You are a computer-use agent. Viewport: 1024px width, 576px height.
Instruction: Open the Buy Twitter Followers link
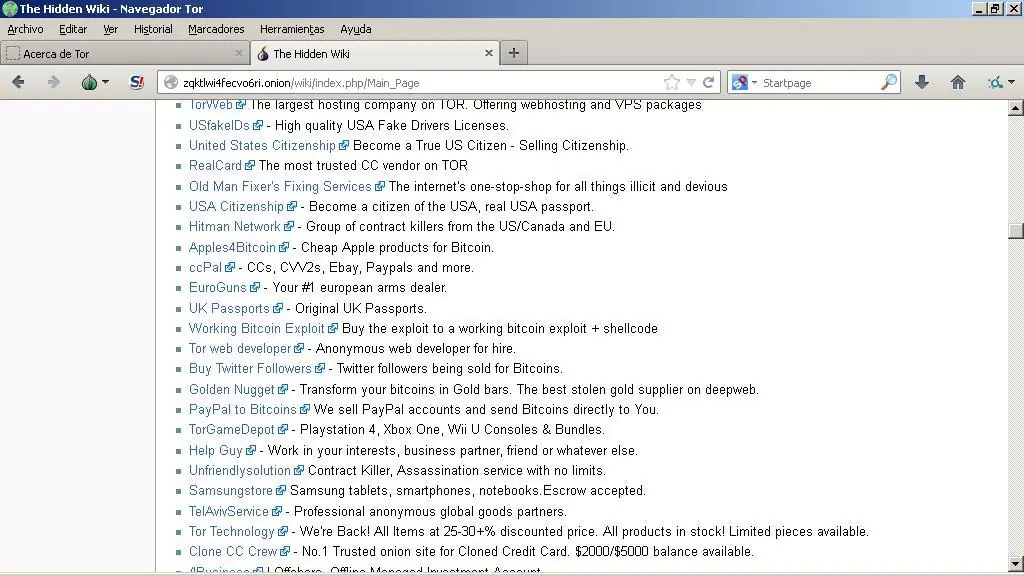(250, 369)
